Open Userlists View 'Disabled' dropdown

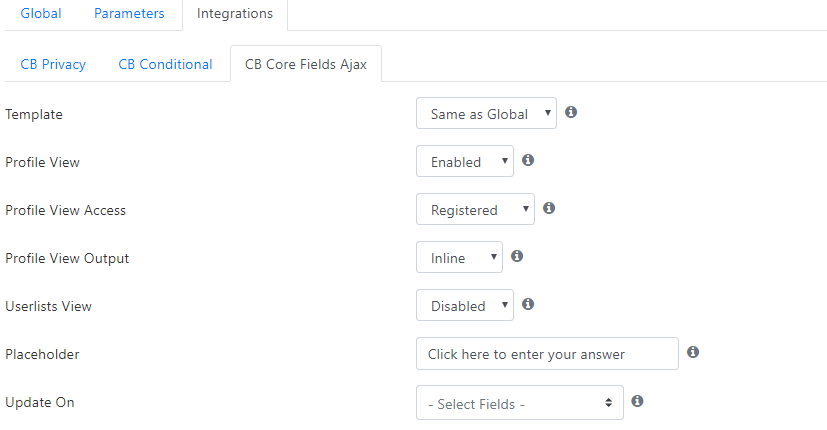pyautogui.click(x=465, y=305)
